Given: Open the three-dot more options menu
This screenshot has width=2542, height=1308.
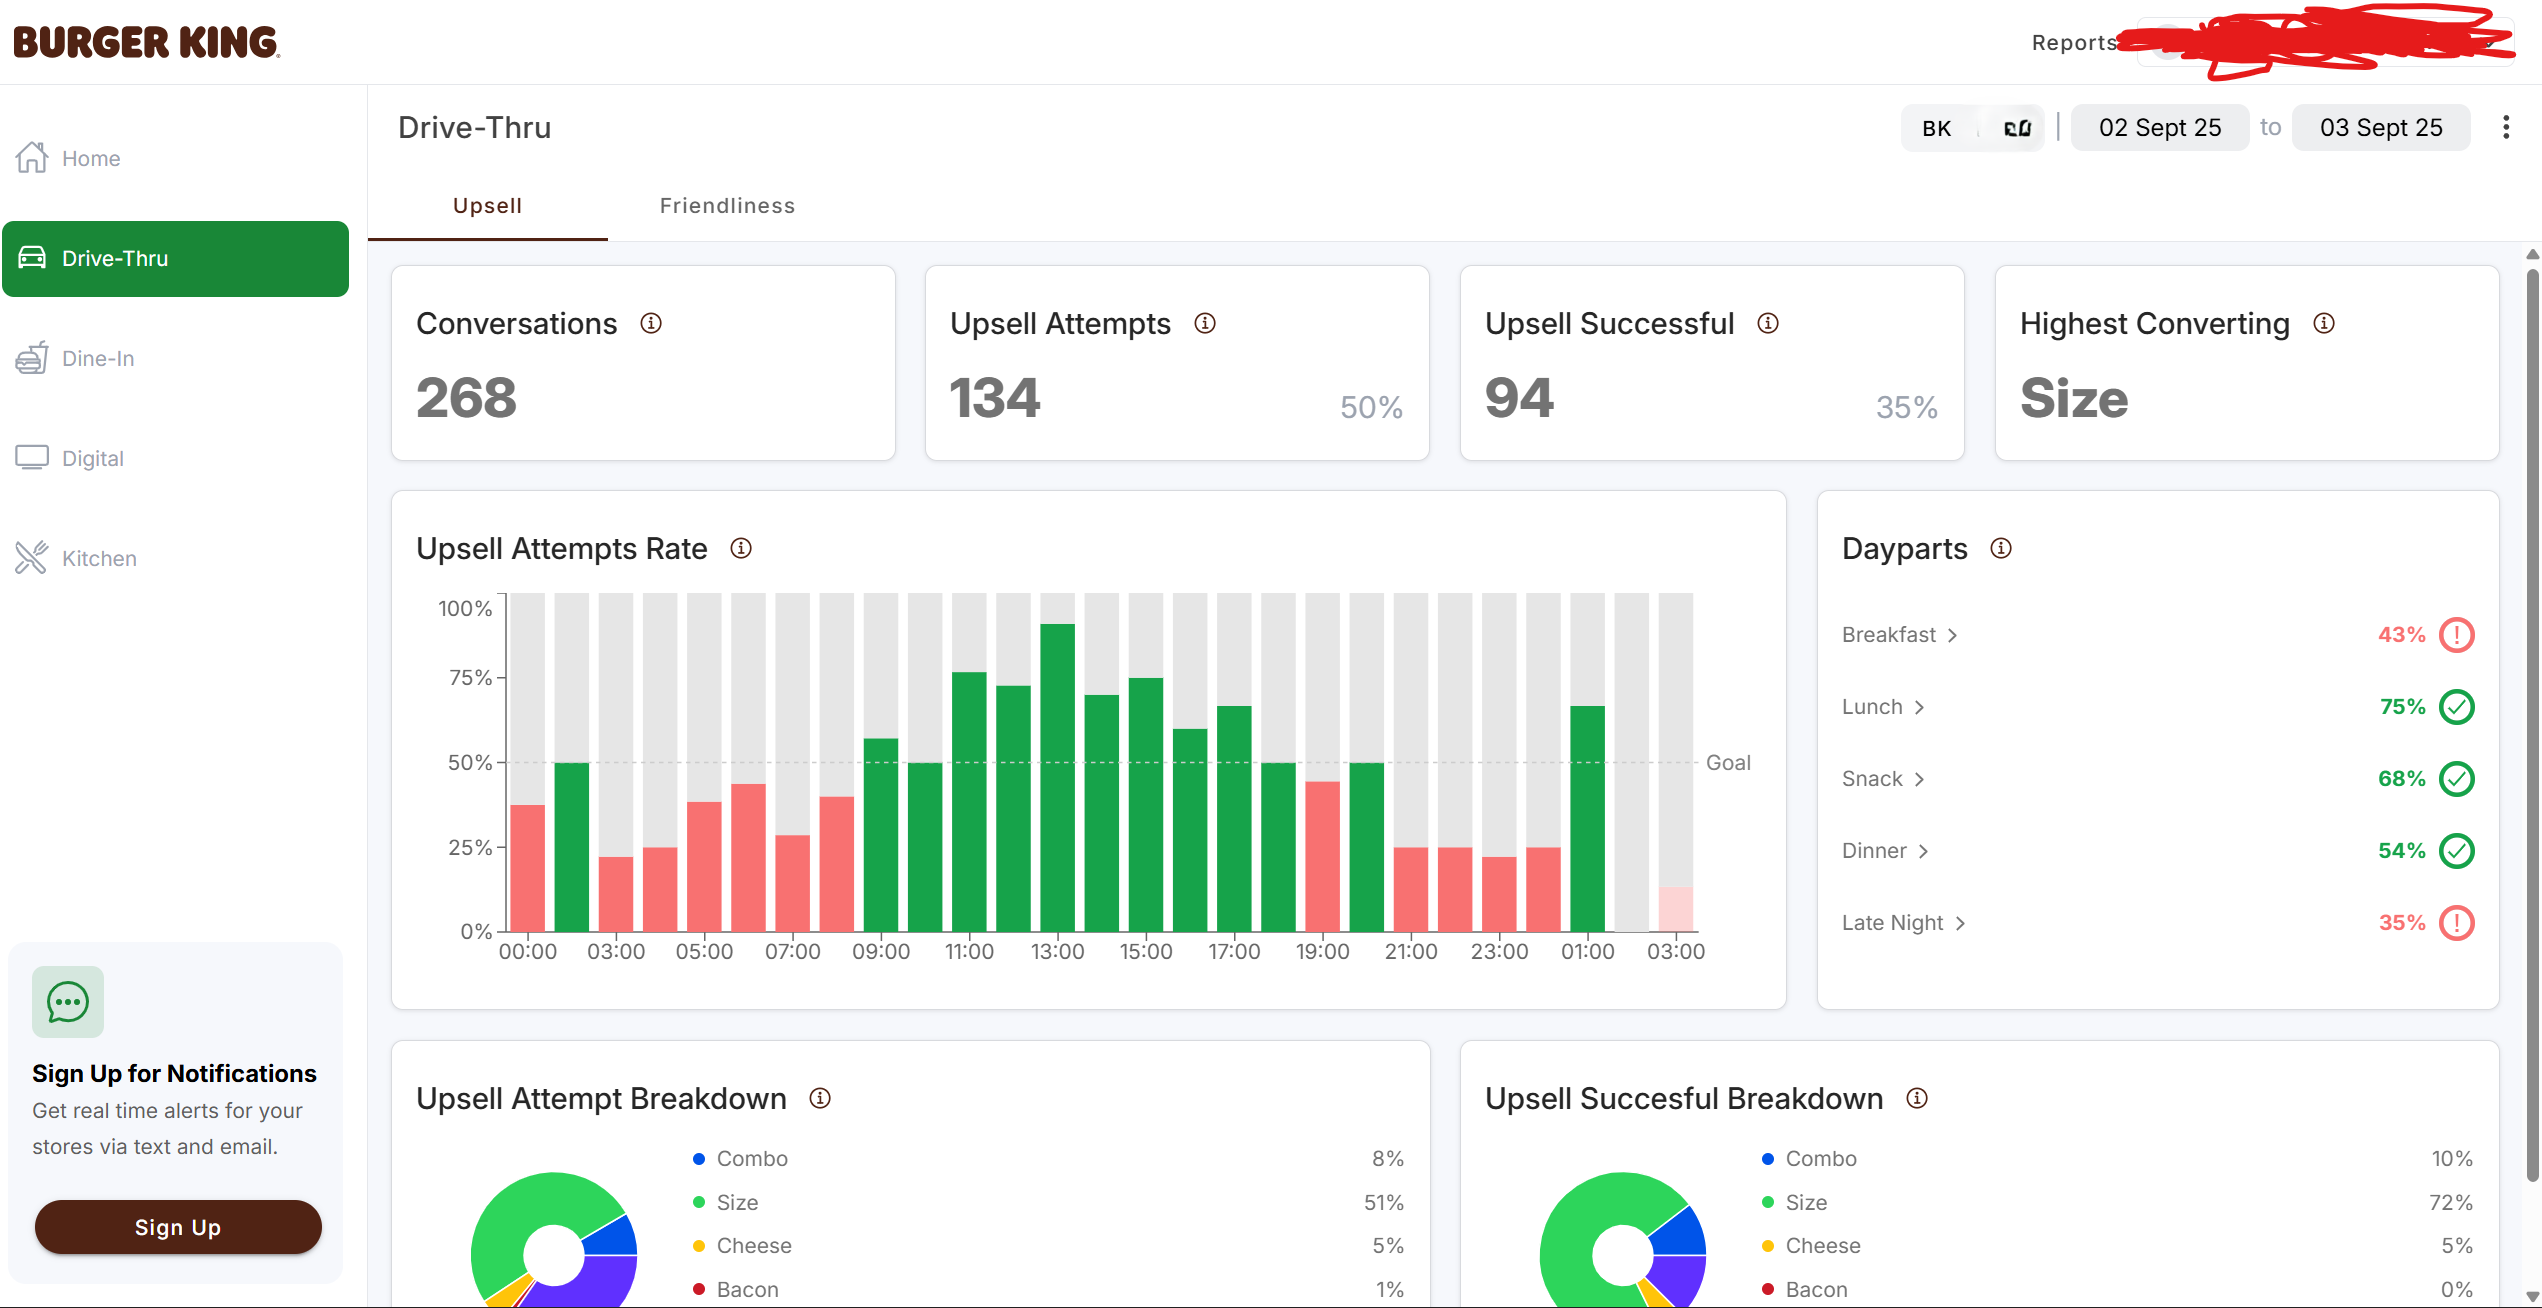Looking at the screenshot, I should 2506,127.
